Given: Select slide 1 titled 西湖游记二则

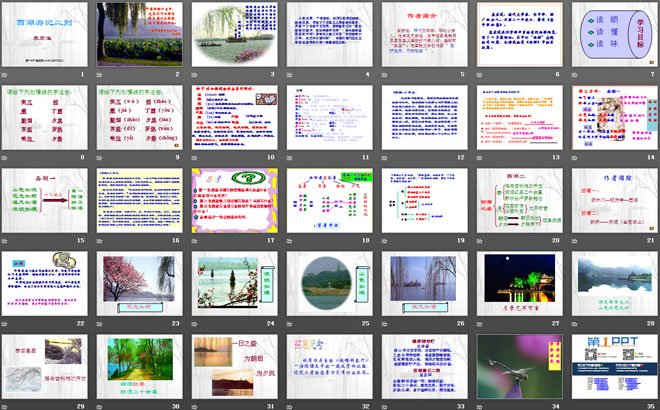Looking at the screenshot, I should (46, 34).
